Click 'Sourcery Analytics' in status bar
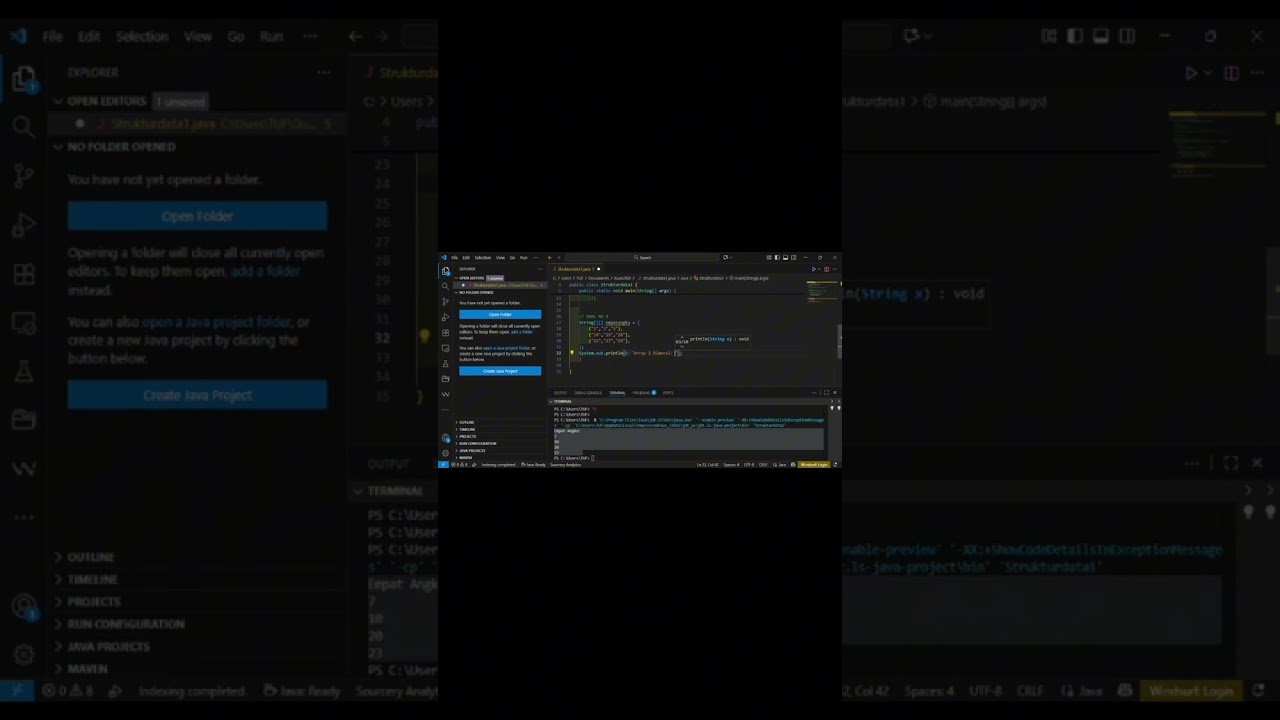This screenshot has height=720, width=1280. point(566,465)
